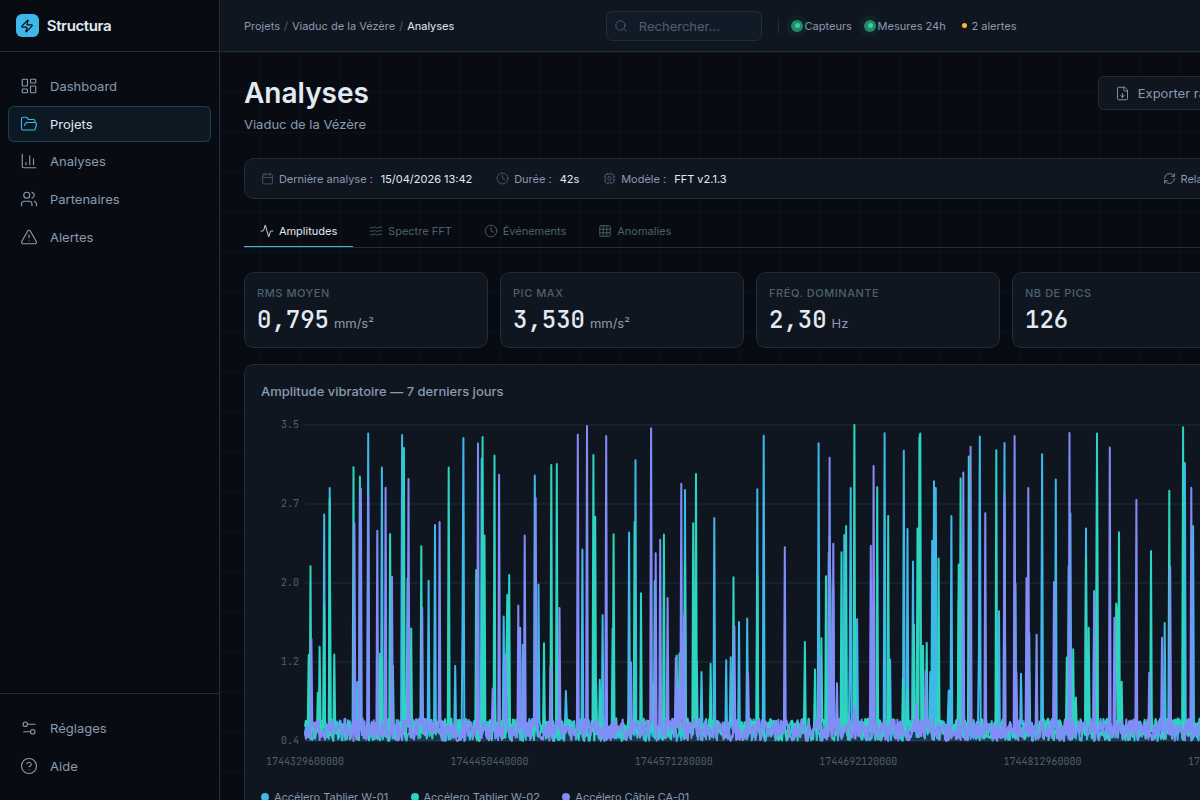Click the Amplitudes pulse tab icon
The width and height of the screenshot is (1200, 800).
(267, 231)
